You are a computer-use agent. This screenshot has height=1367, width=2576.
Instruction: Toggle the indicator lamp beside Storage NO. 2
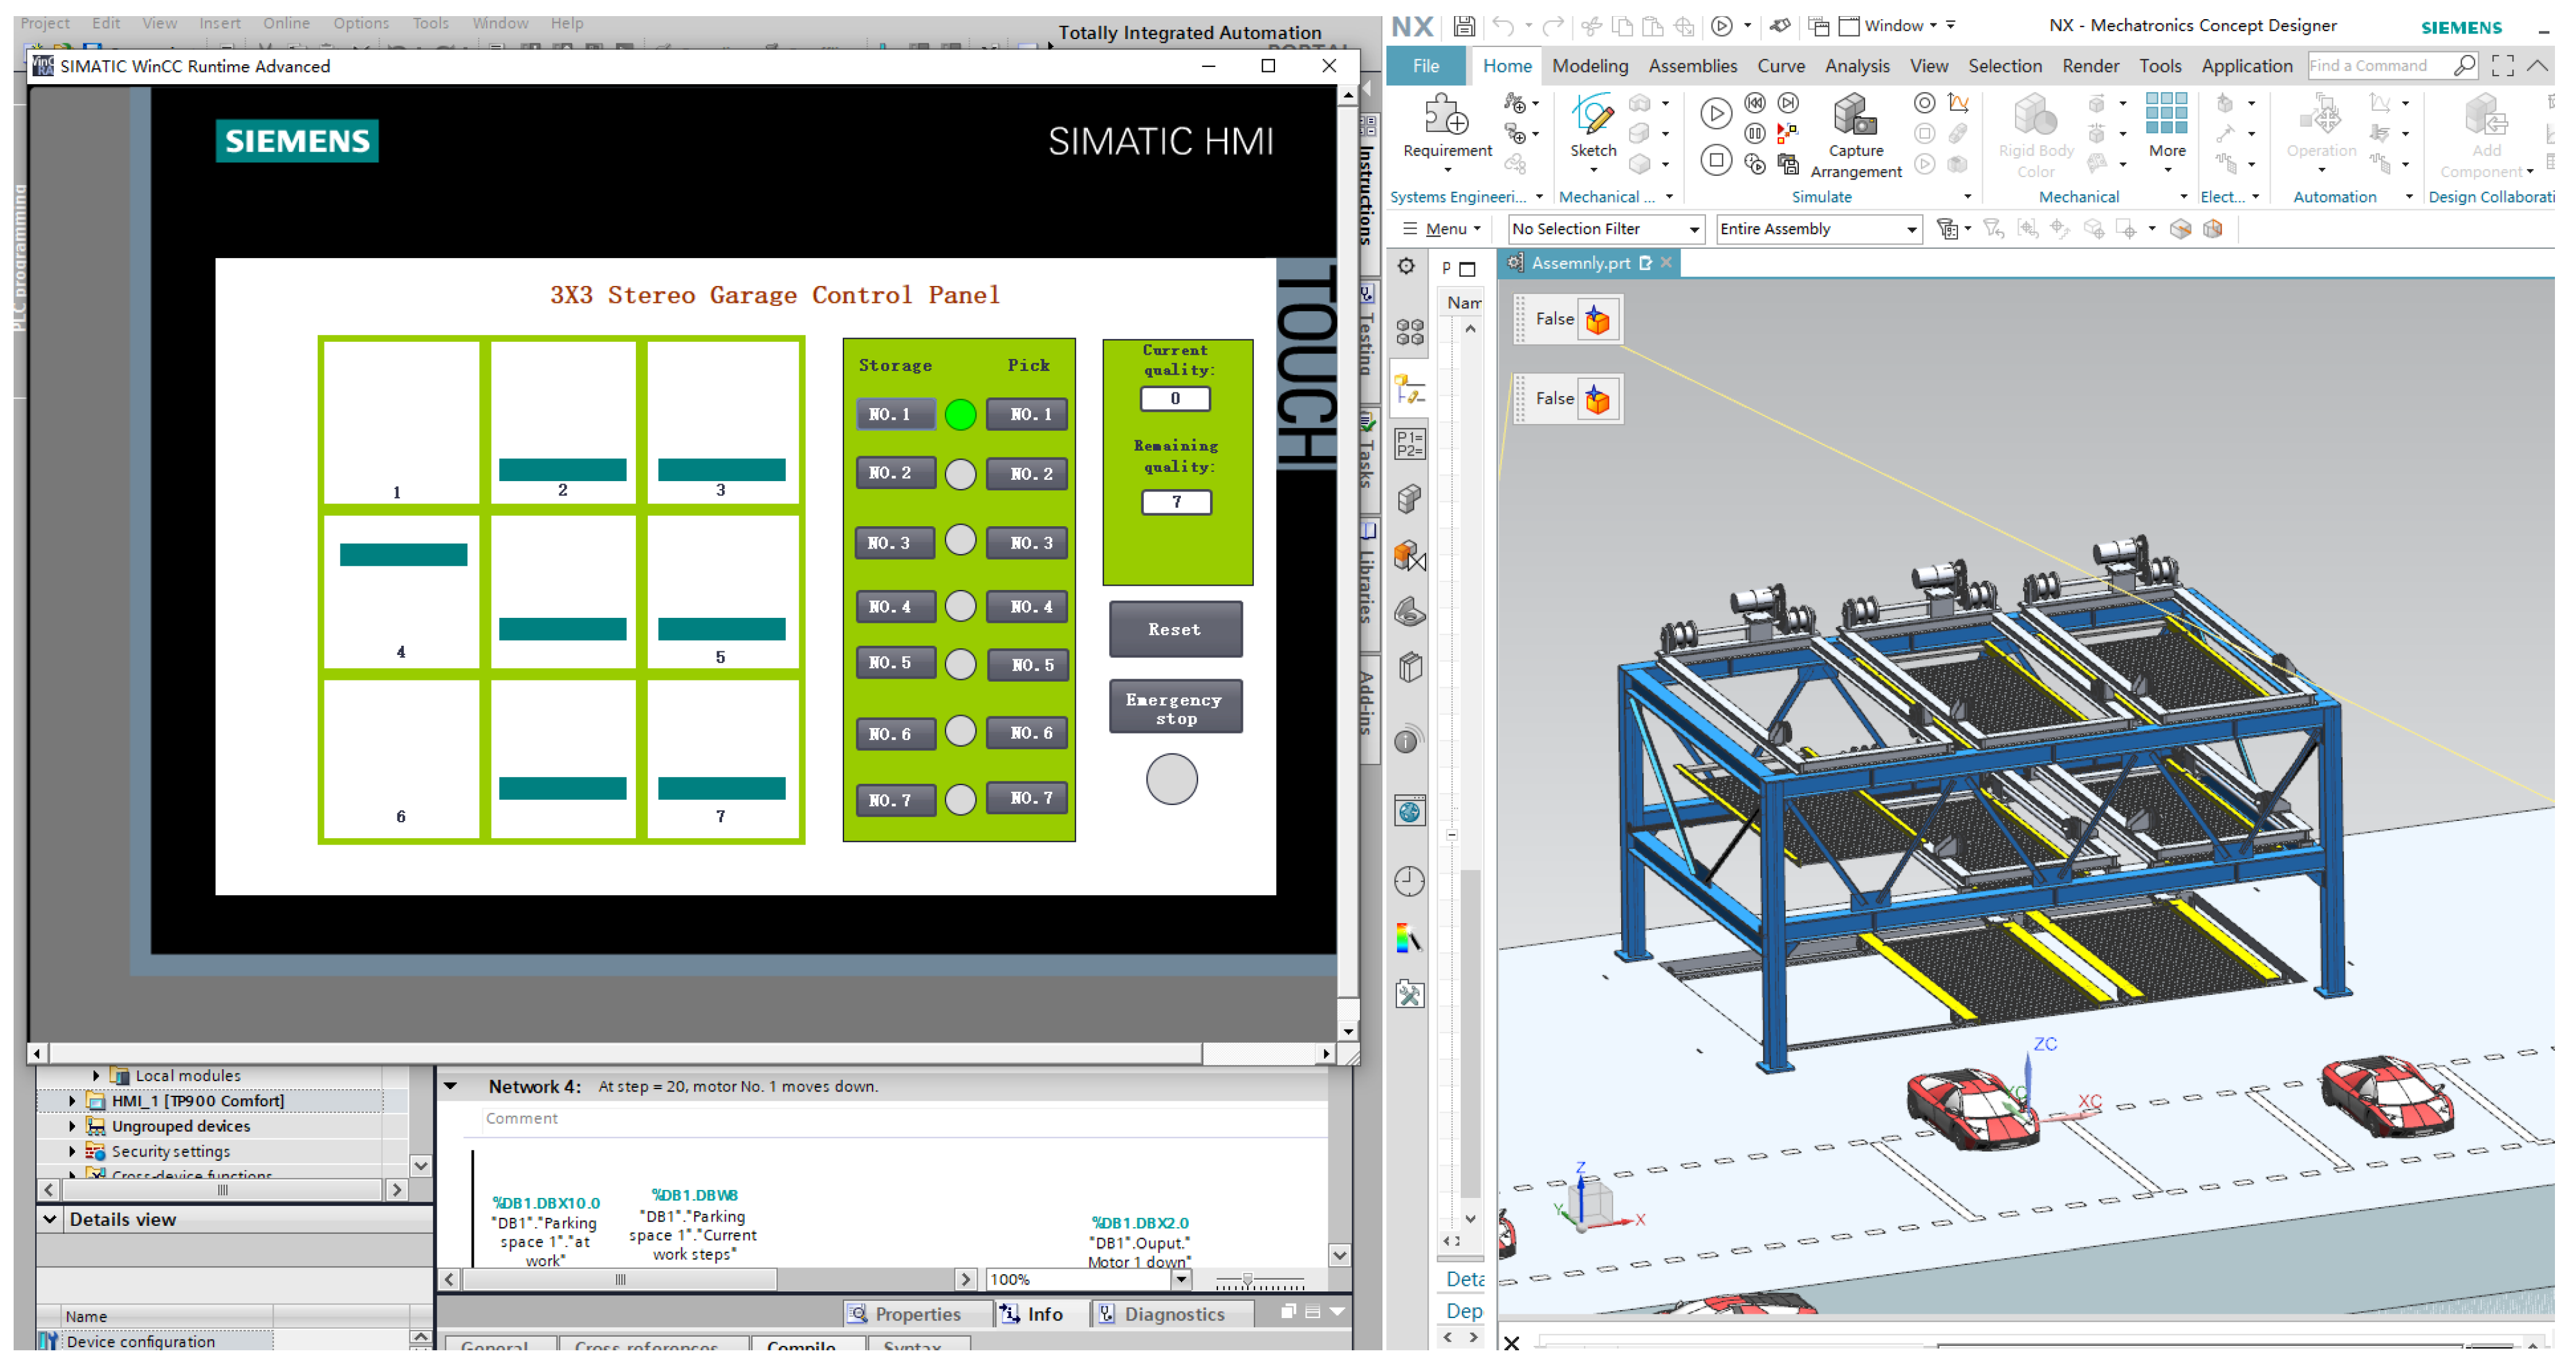pyautogui.click(x=960, y=474)
